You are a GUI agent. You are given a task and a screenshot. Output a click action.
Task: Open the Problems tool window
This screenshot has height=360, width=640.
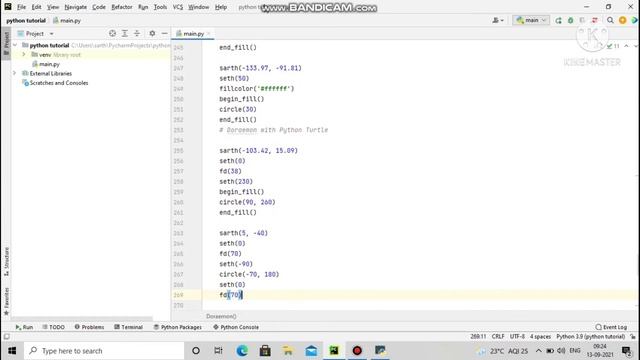click(89, 327)
